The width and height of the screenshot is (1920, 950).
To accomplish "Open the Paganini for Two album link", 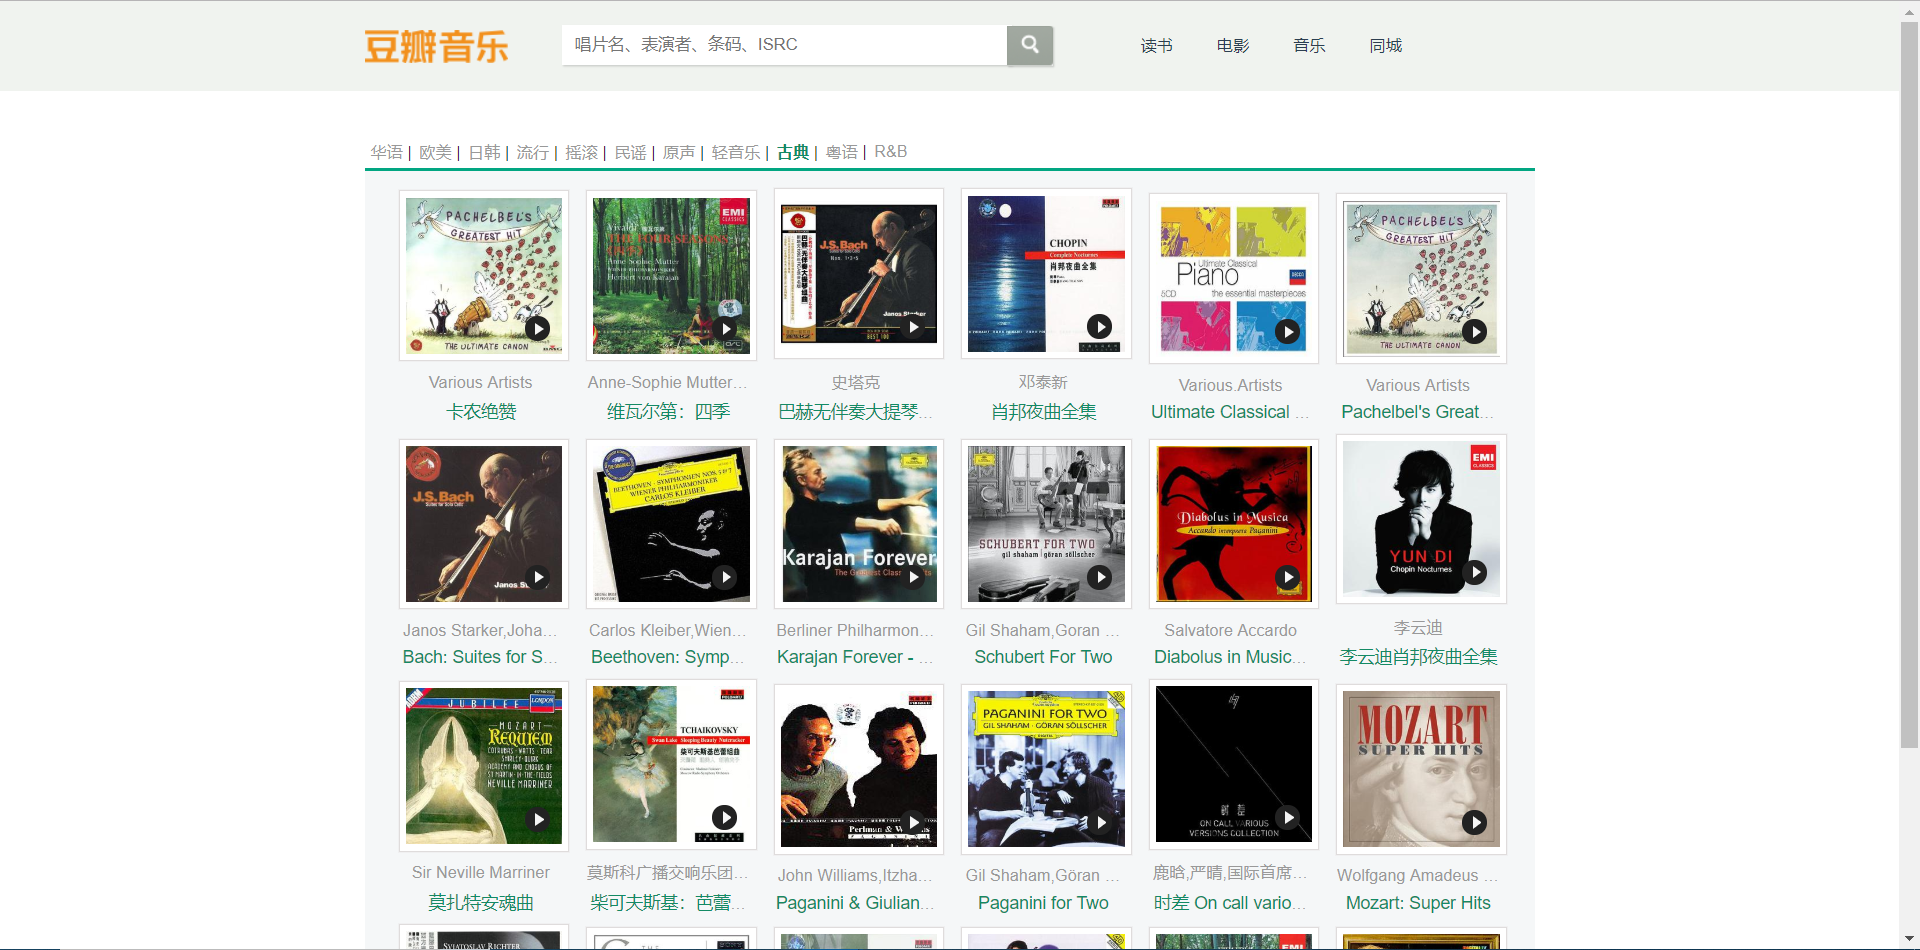I will click(x=1044, y=903).
